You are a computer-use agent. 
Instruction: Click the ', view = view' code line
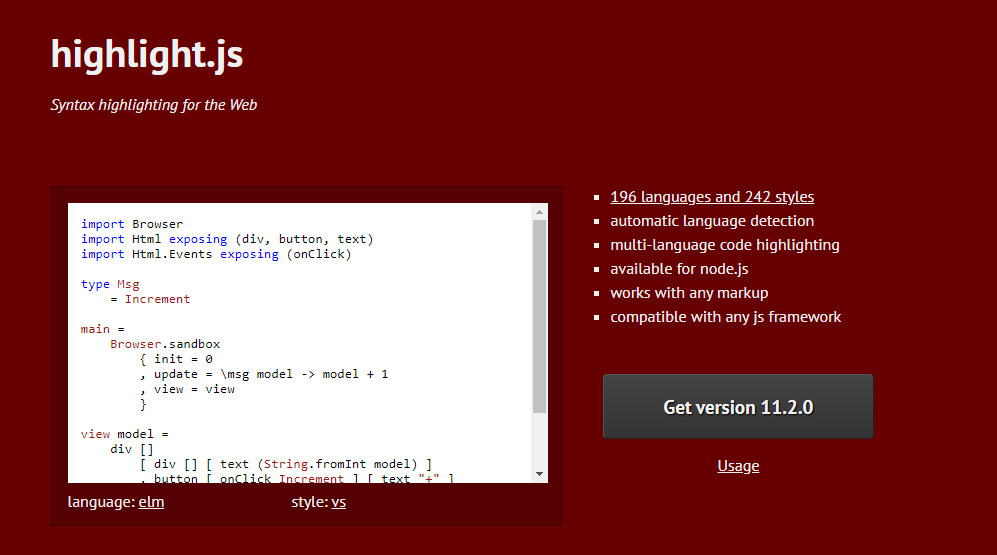point(187,389)
